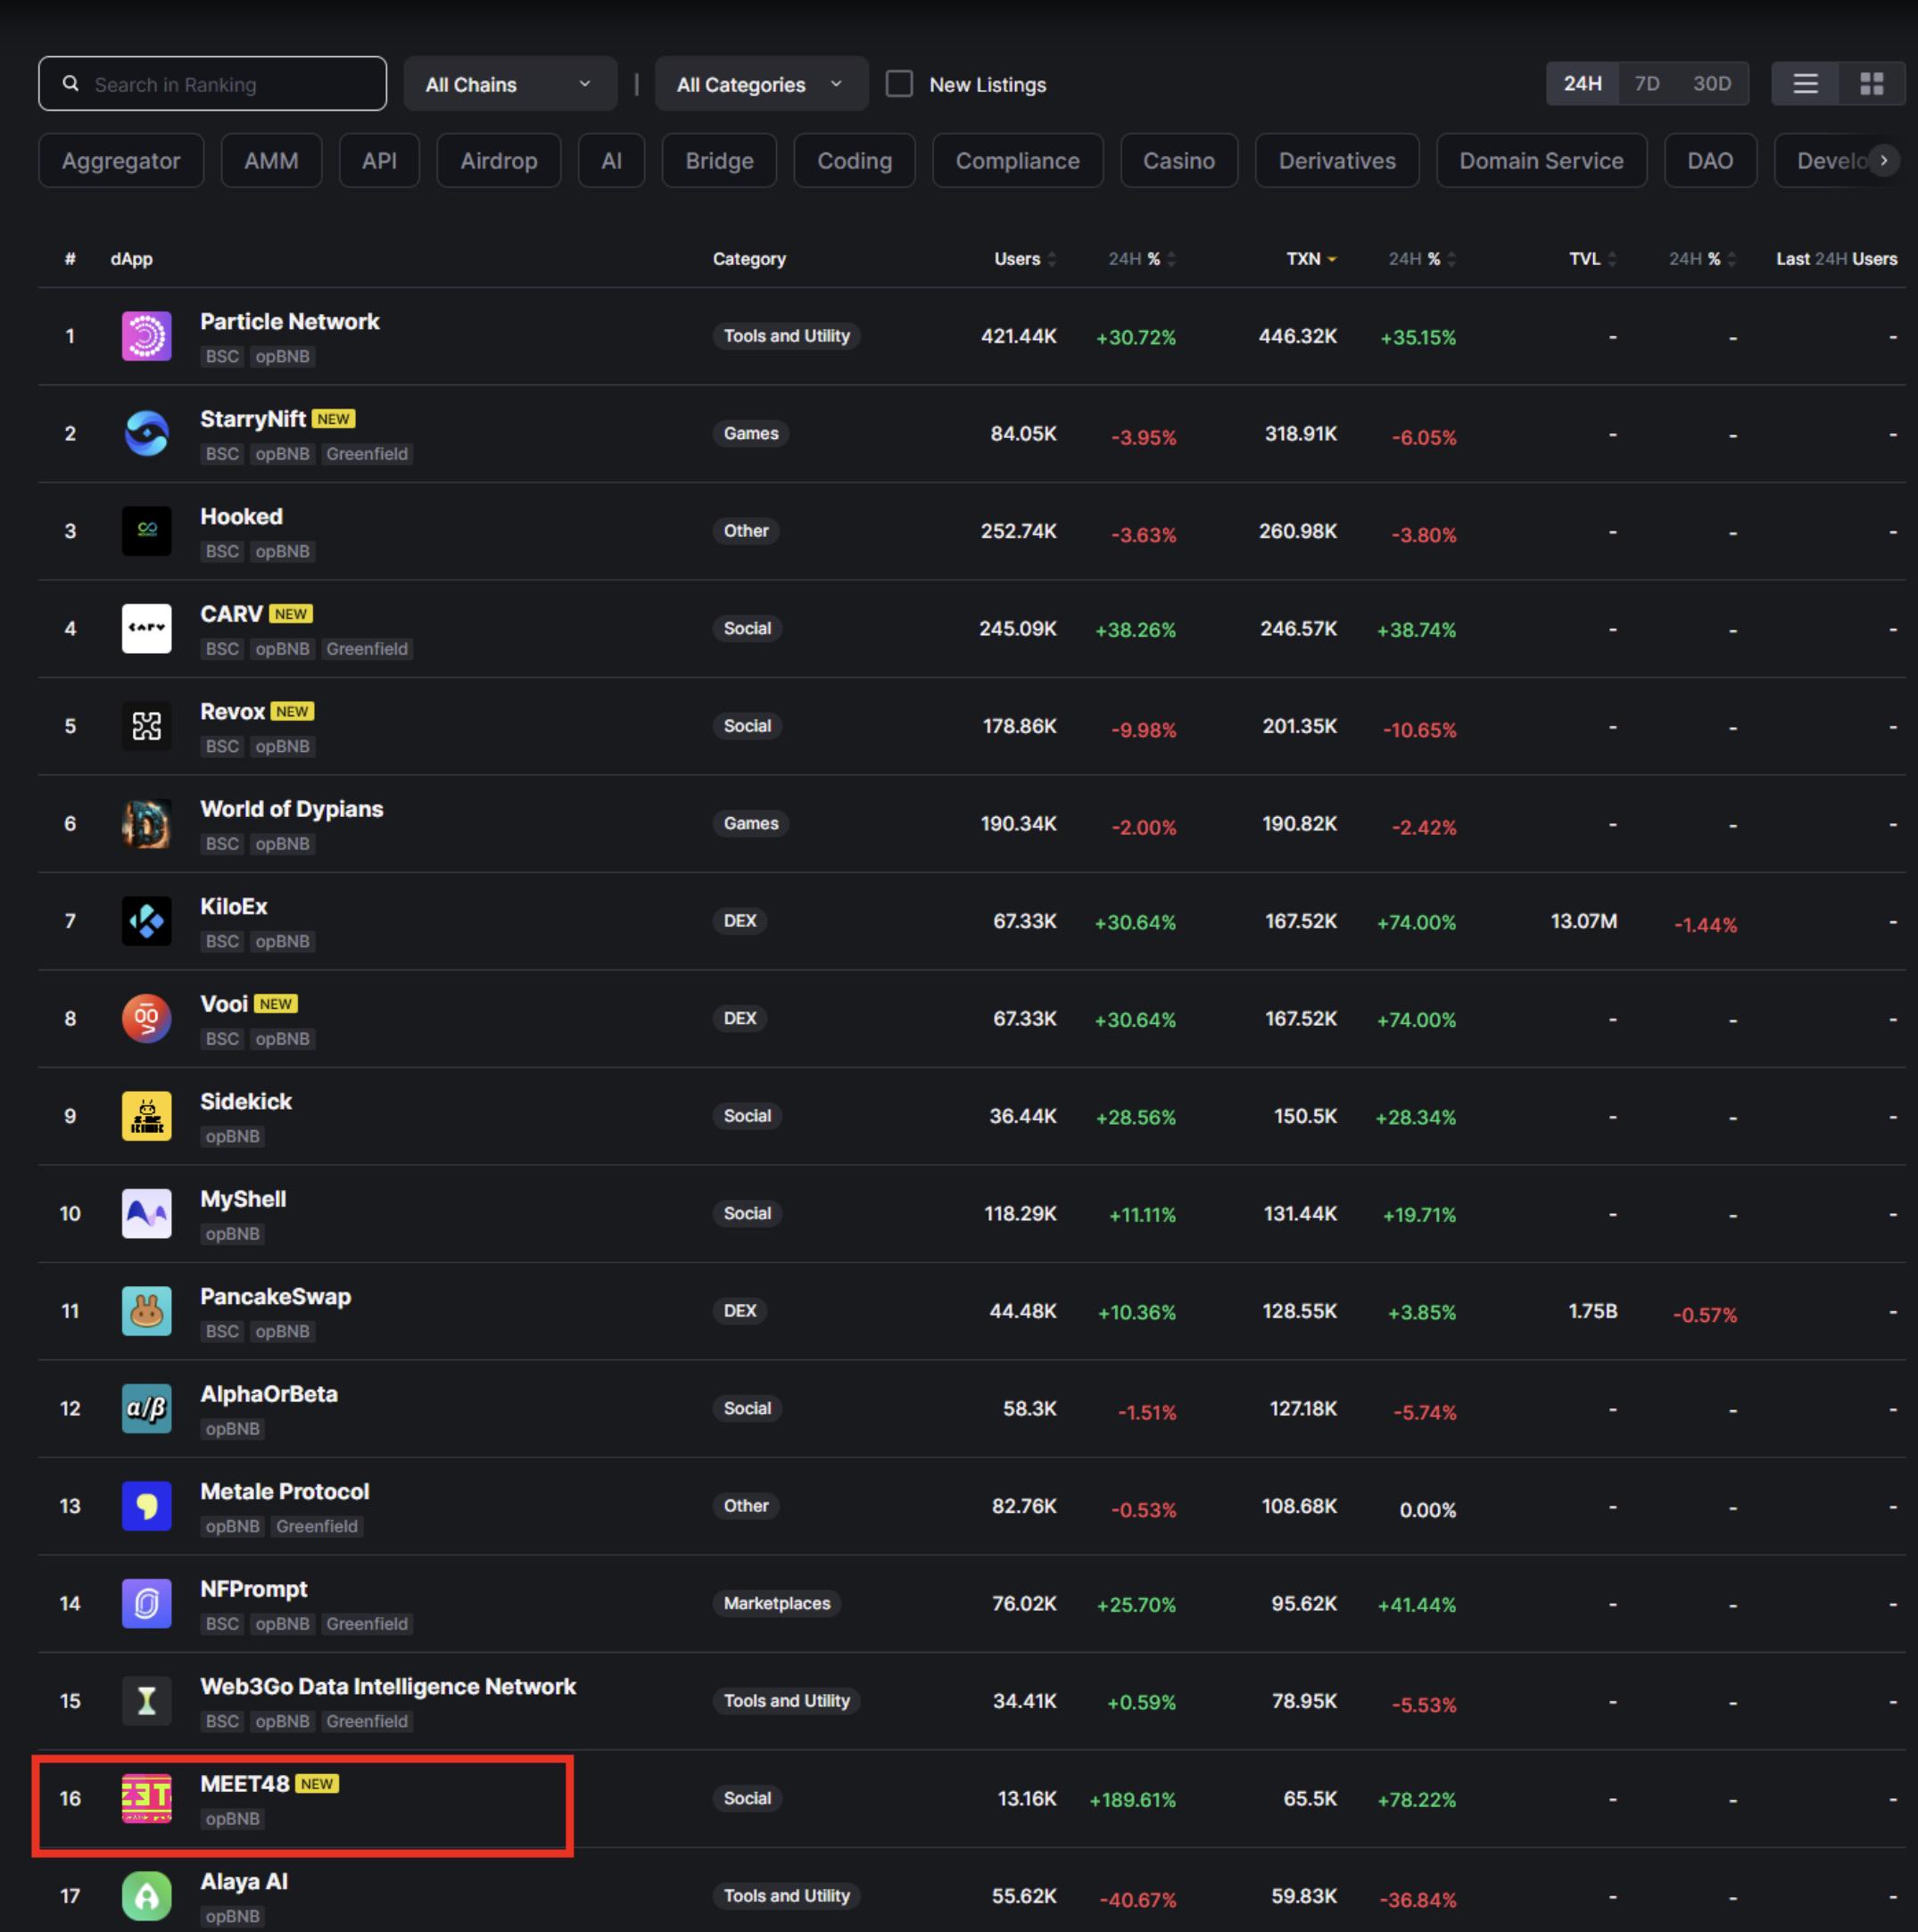
Task: Switch to grid view layout icon
Action: [1871, 84]
